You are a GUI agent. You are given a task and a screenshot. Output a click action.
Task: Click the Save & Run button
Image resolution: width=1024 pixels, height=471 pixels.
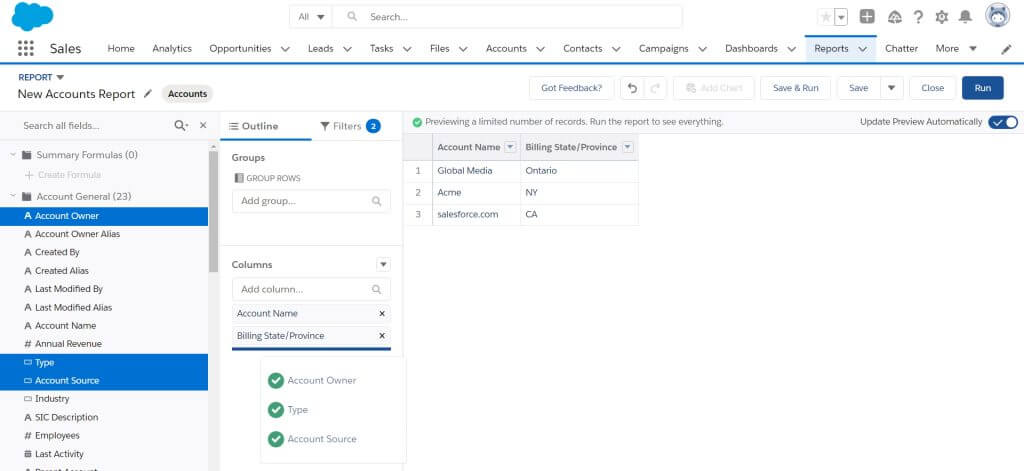(795, 88)
